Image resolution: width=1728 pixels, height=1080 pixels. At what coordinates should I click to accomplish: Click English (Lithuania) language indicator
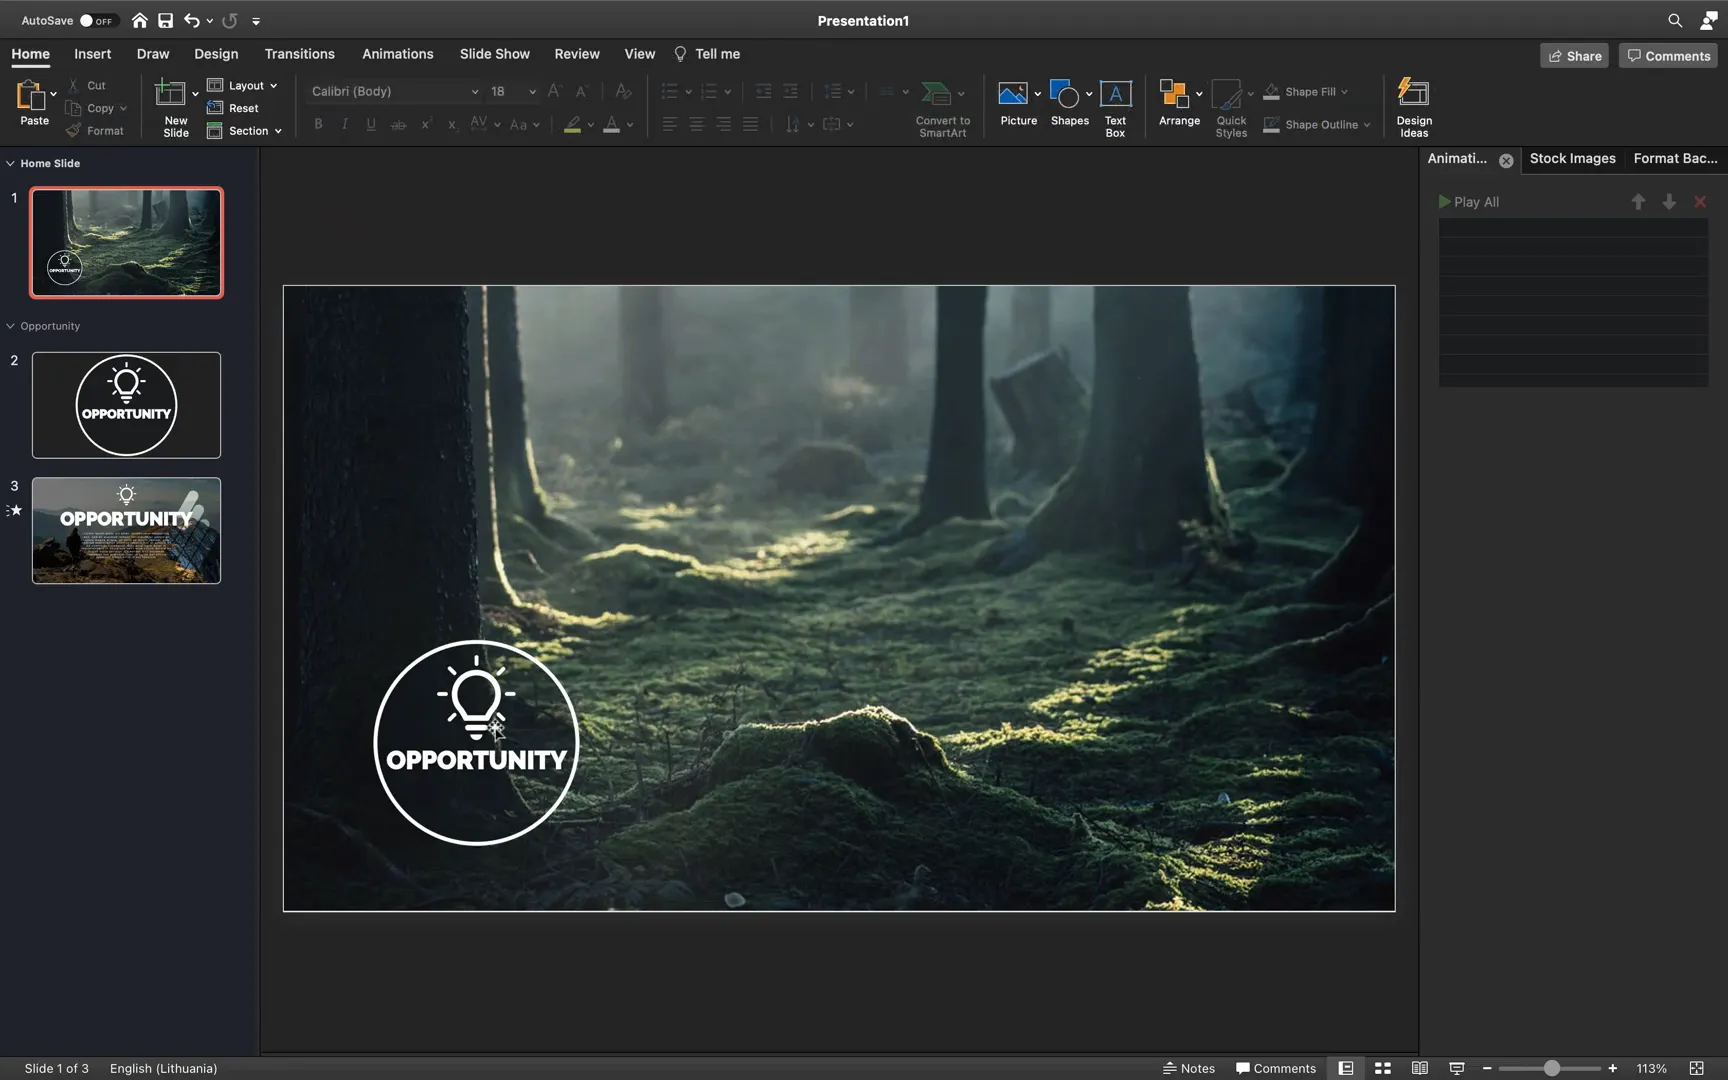pos(163,1068)
